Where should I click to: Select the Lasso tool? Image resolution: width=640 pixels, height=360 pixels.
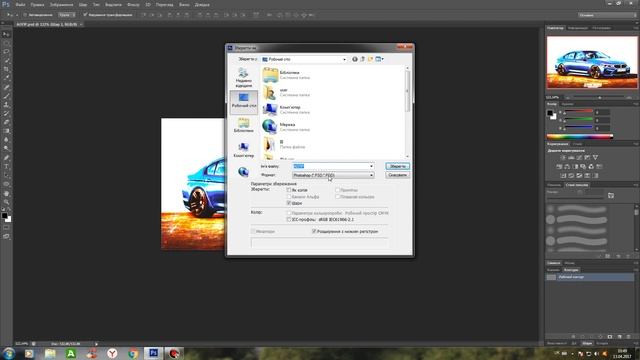click(x=6, y=52)
